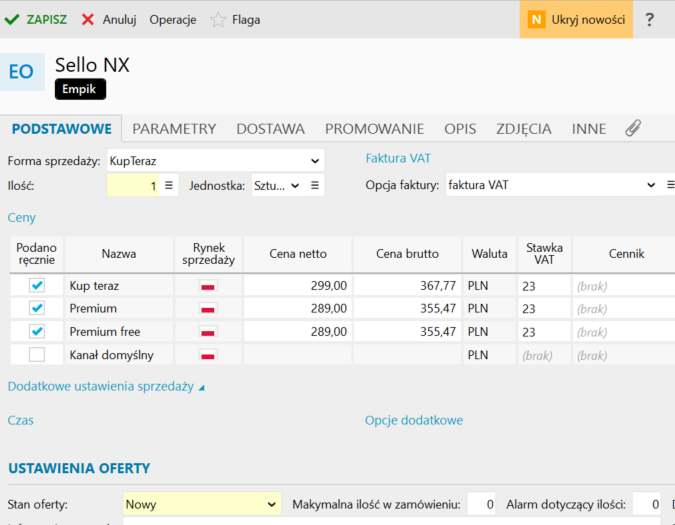Select the Premium free row name
675x525 pixels.
click(x=105, y=332)
